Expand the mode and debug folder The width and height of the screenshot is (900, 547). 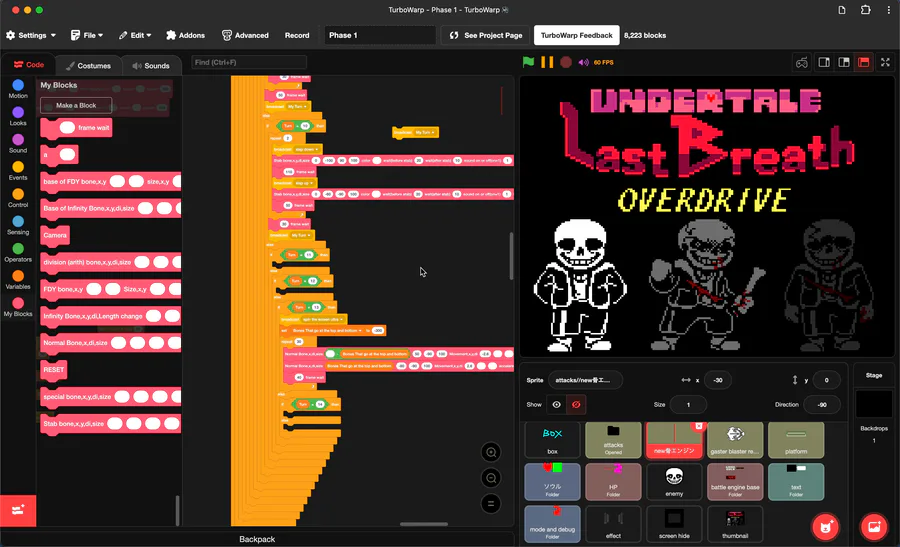point(552,524)
